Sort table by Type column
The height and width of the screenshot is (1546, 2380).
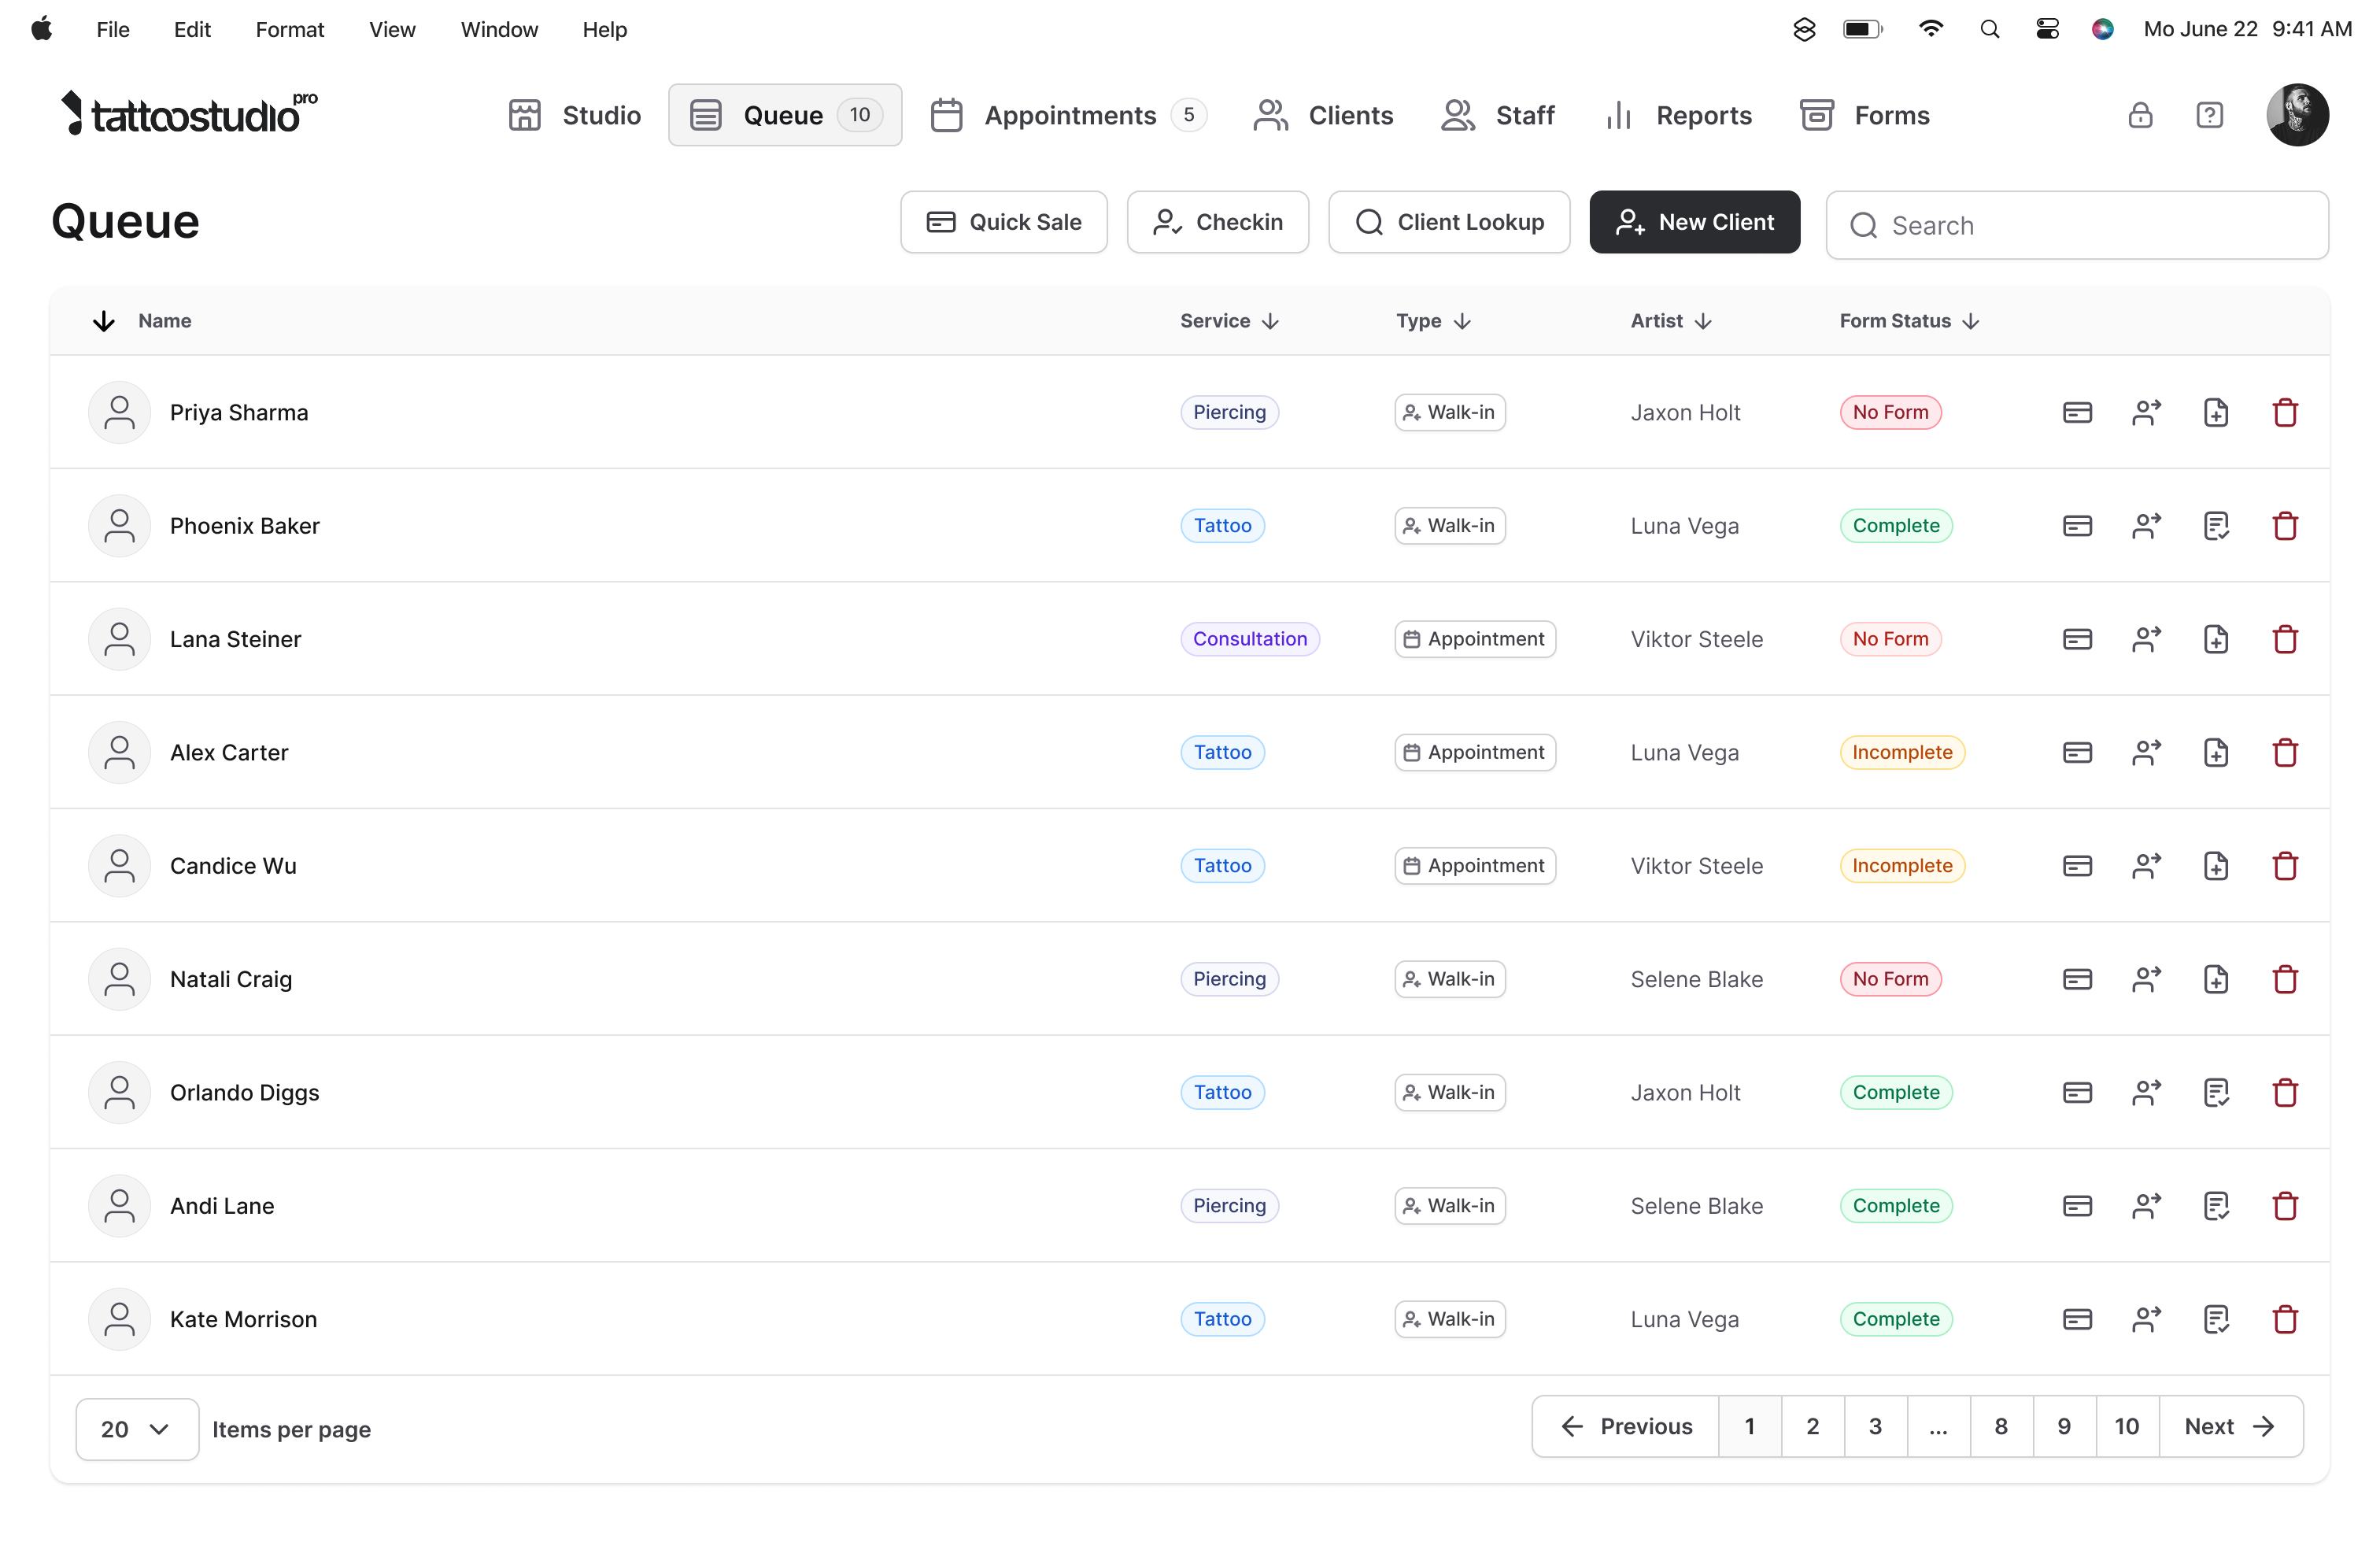1433,321
